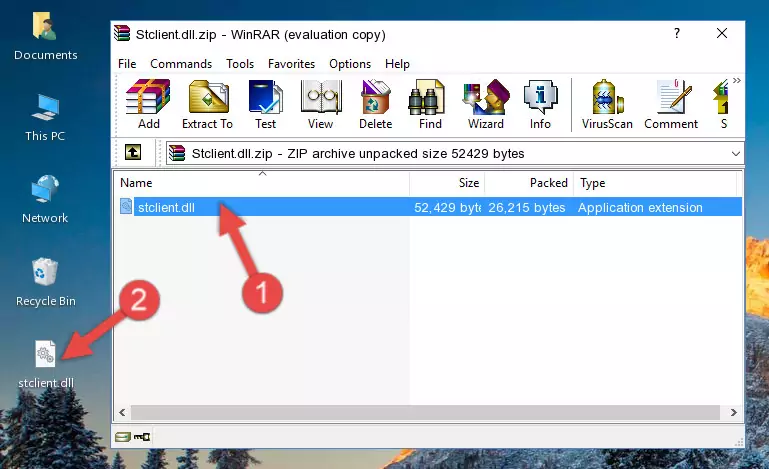The height and width of the screenshot is (469, 769).
Task: Run the Test archive tool
Action: coord(265,104)
